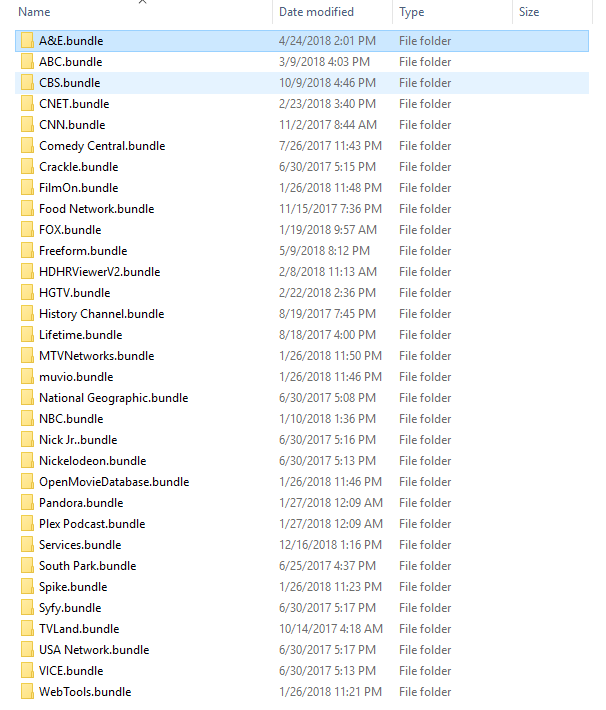The height and width of the screenshot is (710, 606).
Task: Click the Nick Jr..bundle folder icon
Action: [x=27, y=440]
